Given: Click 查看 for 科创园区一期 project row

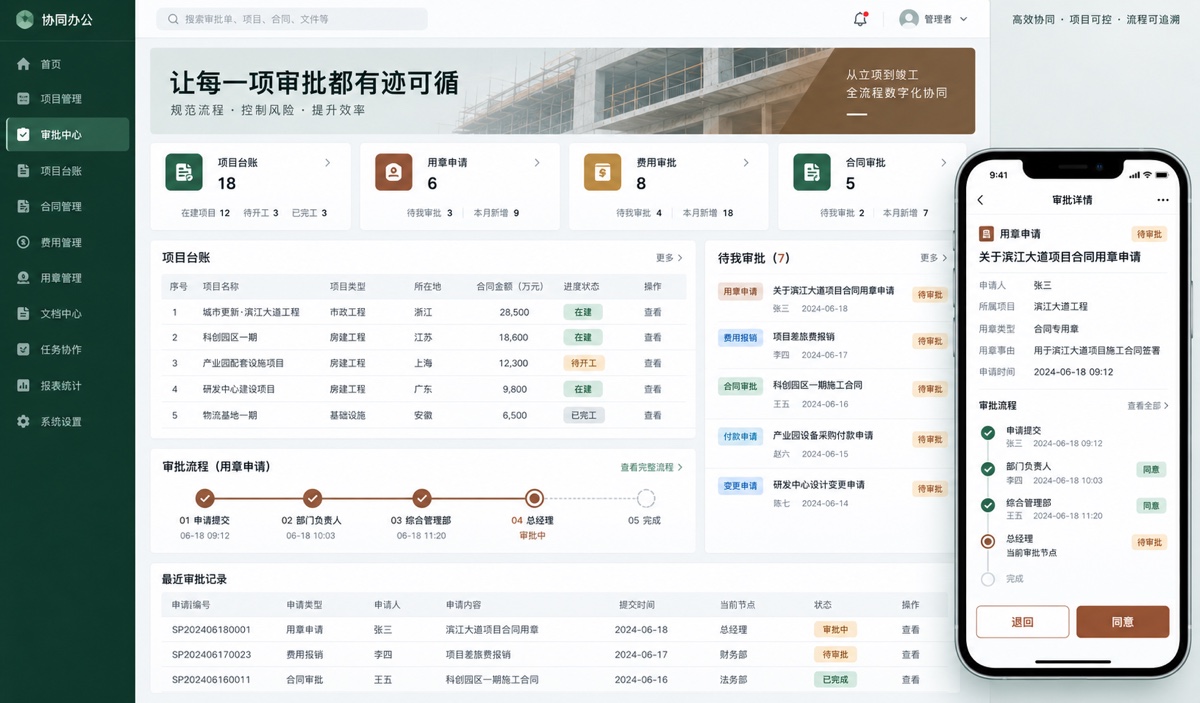Looking at the screenshot, I should pos(653,338).
